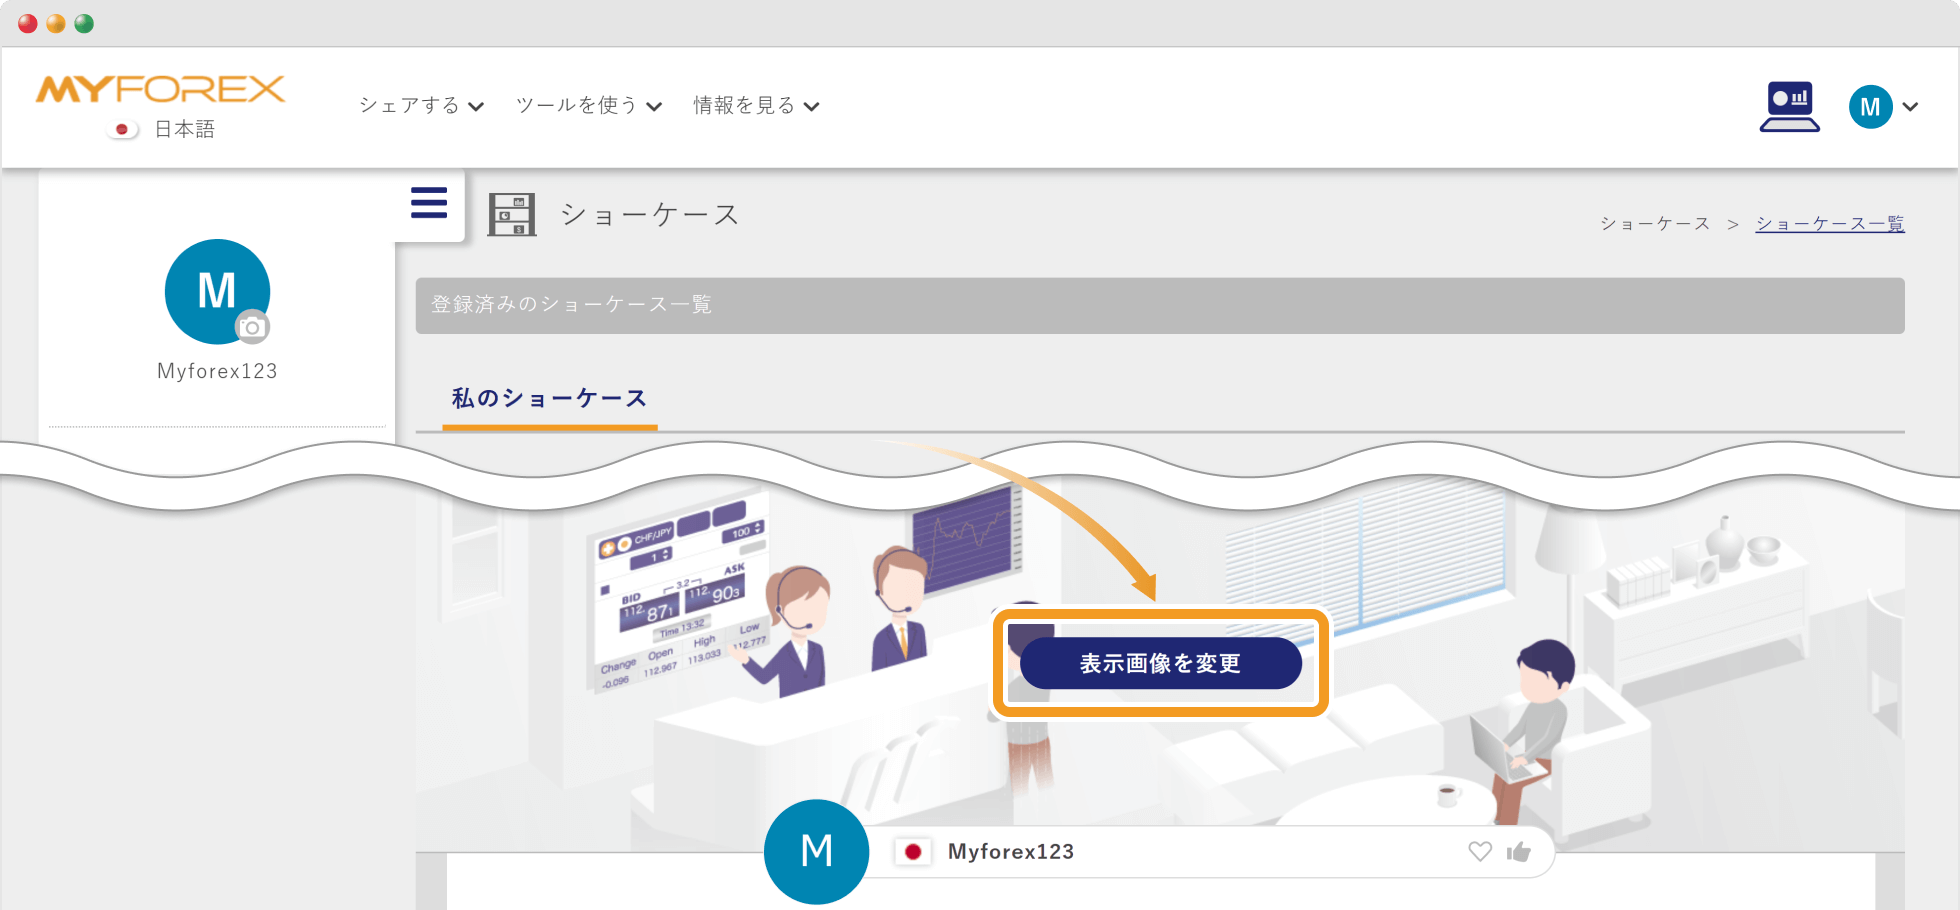Screen dimensions: 1960x910
Task: Open the hamburger menu
Action: [x=428, y=202]
